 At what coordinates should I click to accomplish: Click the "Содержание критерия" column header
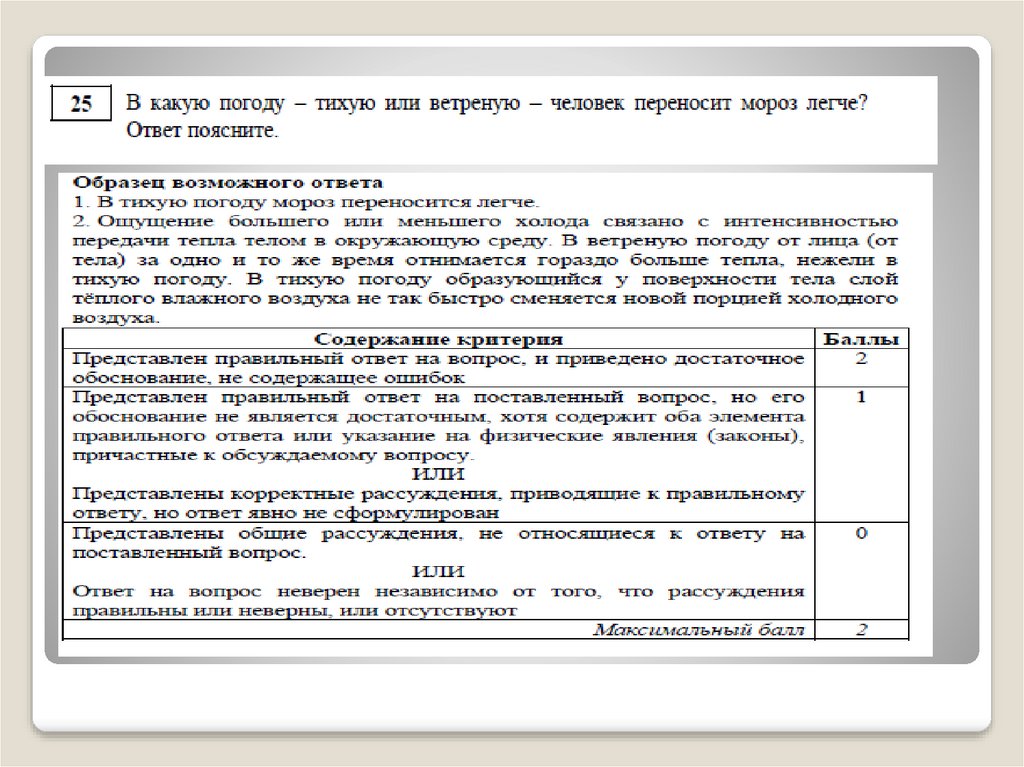pos(438,339)
